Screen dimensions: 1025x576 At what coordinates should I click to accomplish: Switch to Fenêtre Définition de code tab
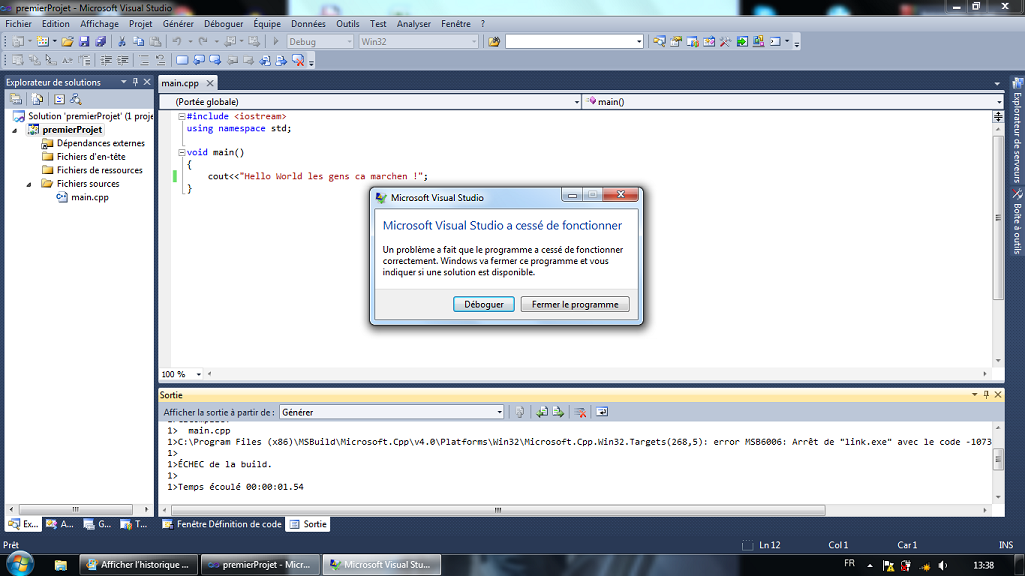(x=222, y=524)
